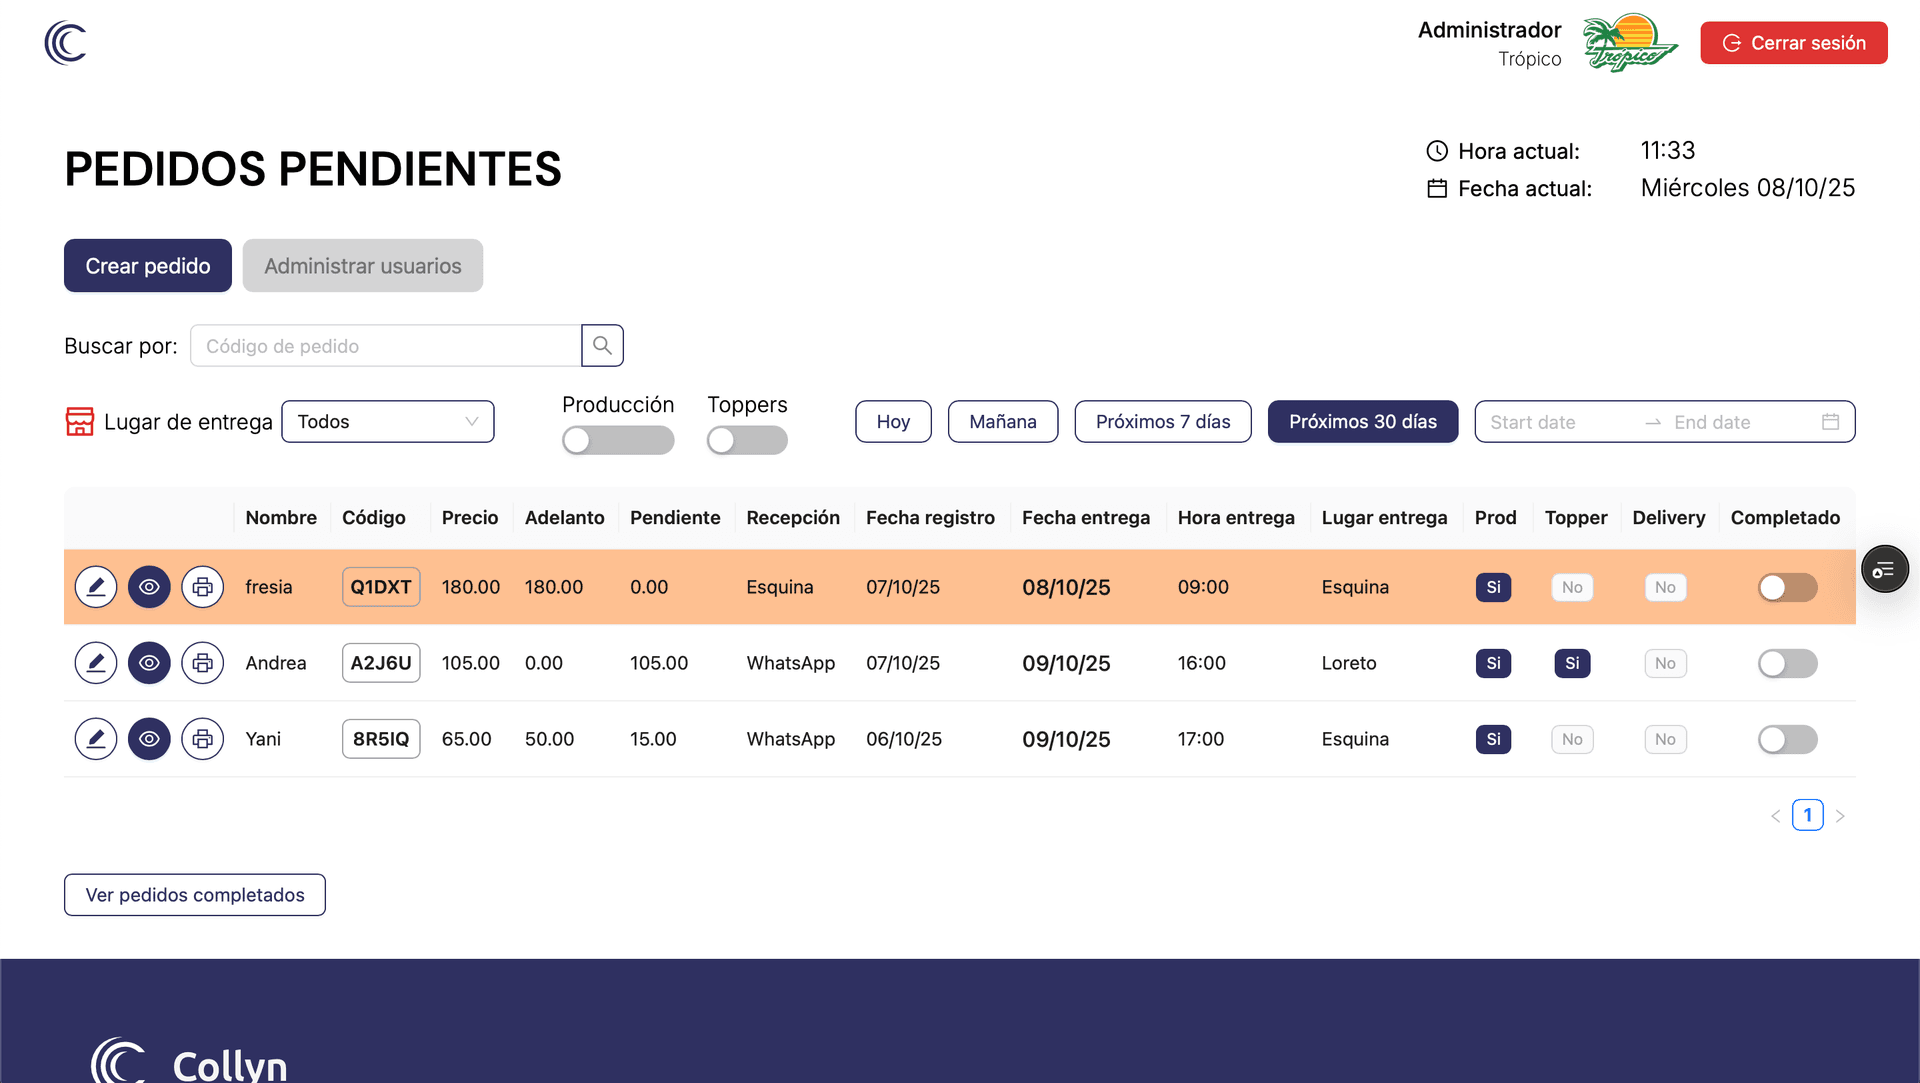
Task: Print fresia order Q1DXT
Action: pyautogui.click(x=202, y=587)
